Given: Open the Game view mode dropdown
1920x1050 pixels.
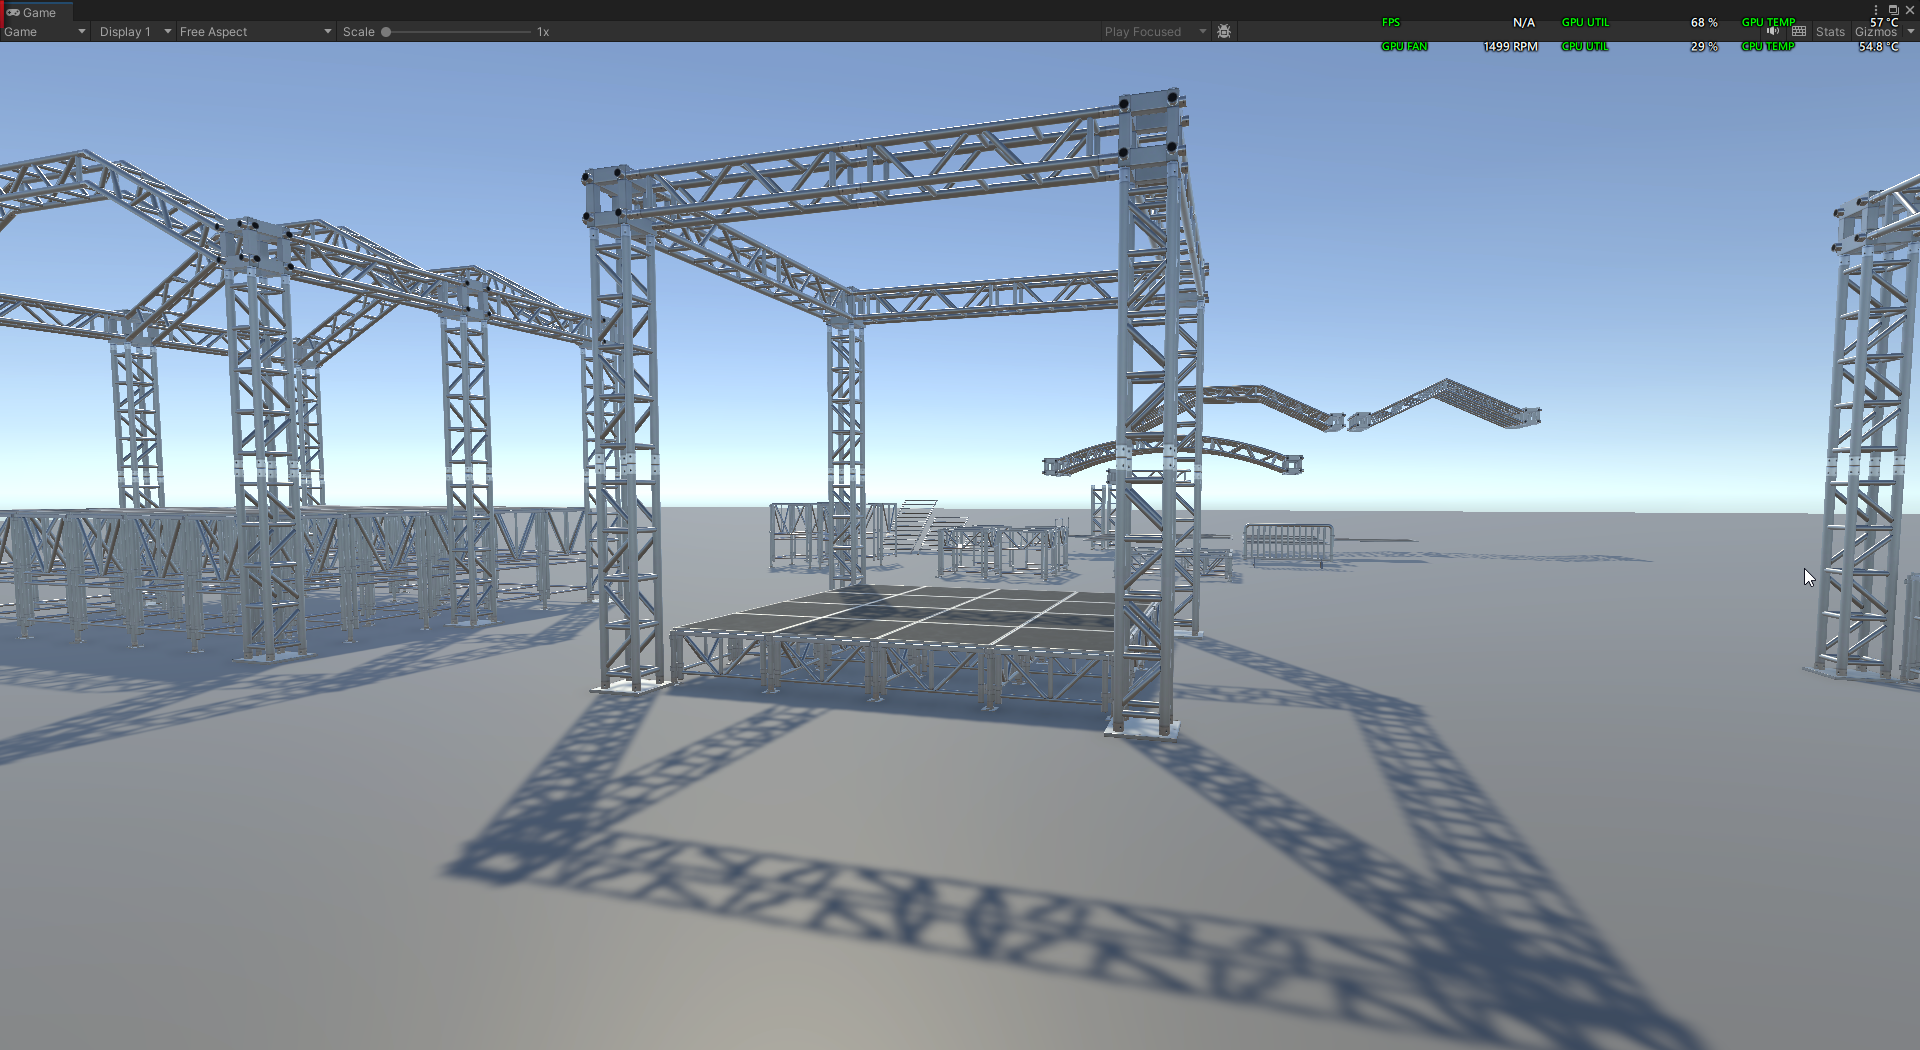Looking at the screenshot, I should pos(45,32).
